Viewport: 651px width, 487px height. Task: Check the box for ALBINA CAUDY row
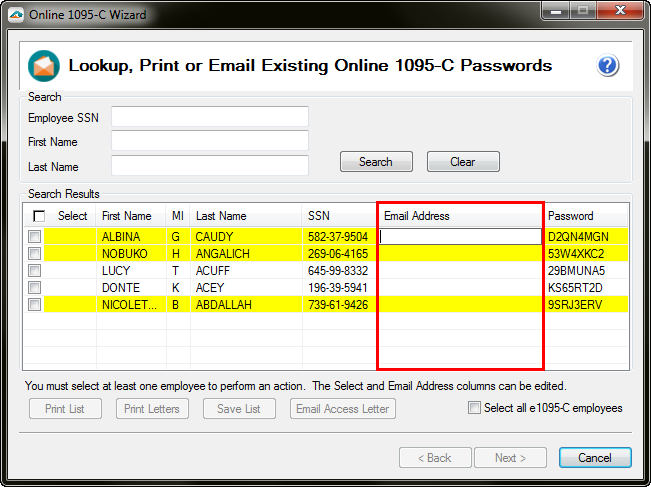tap(34, 237)
